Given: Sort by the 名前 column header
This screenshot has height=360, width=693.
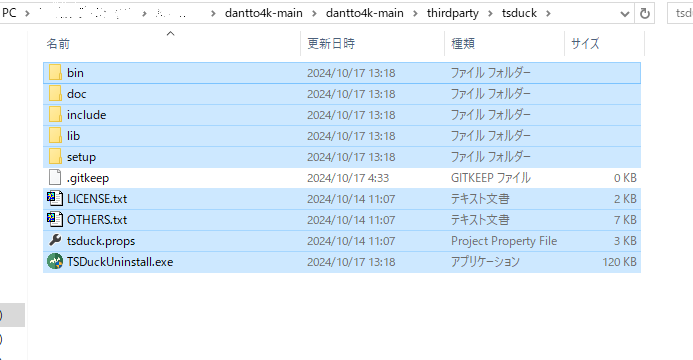Looking at the screenshot, I should (x=58, y=43).
